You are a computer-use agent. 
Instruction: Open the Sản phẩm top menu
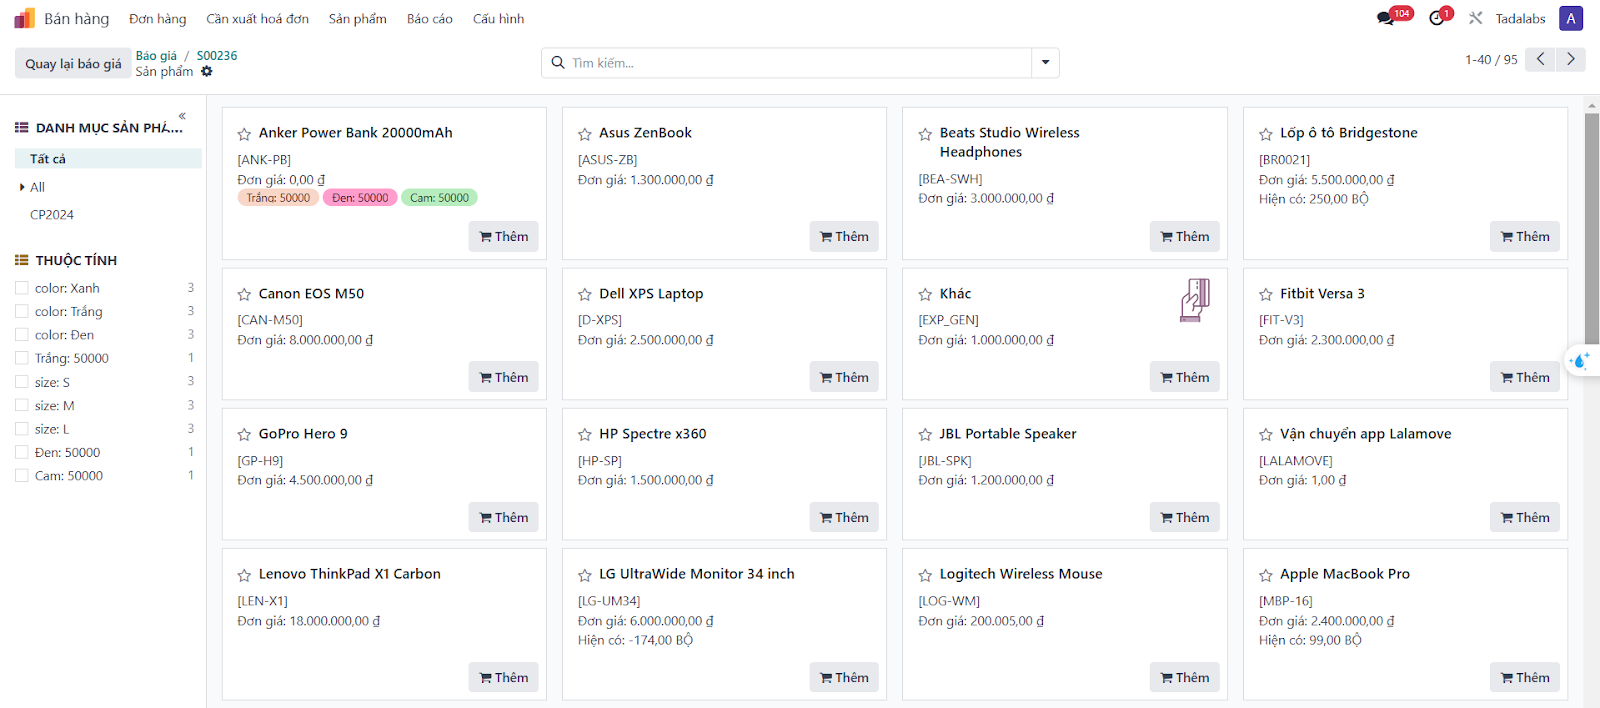(358, 19)
